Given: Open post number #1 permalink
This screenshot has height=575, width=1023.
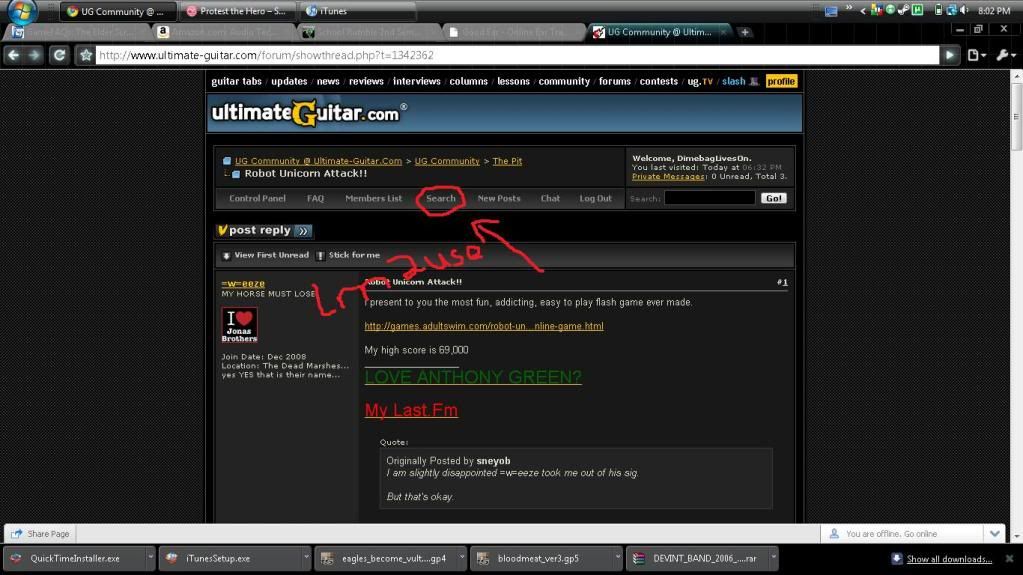Looking at the screenshot, I should coord(782,282).
